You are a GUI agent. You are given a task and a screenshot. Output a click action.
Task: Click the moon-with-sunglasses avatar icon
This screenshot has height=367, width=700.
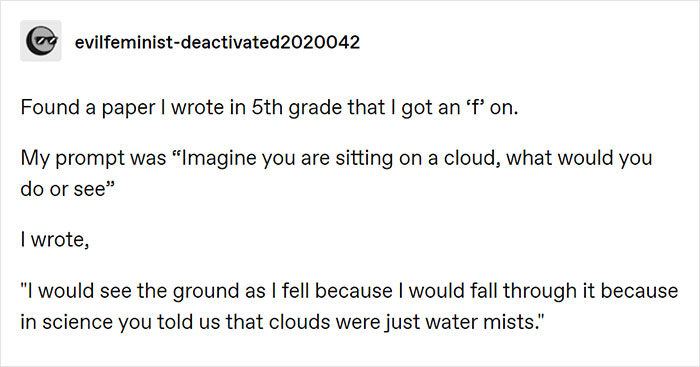point(41,41)
